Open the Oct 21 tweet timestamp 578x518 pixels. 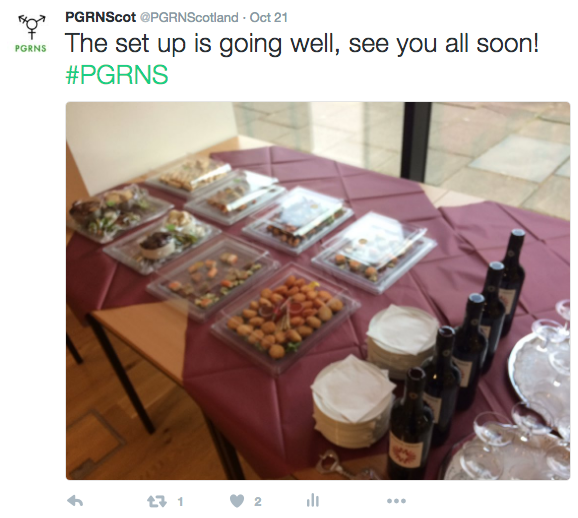coord(269,17)
